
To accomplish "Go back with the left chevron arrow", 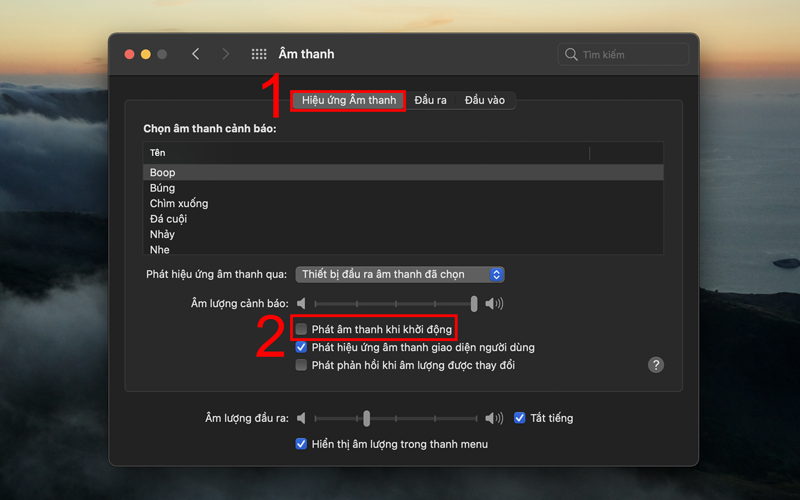I will (195, 54).
